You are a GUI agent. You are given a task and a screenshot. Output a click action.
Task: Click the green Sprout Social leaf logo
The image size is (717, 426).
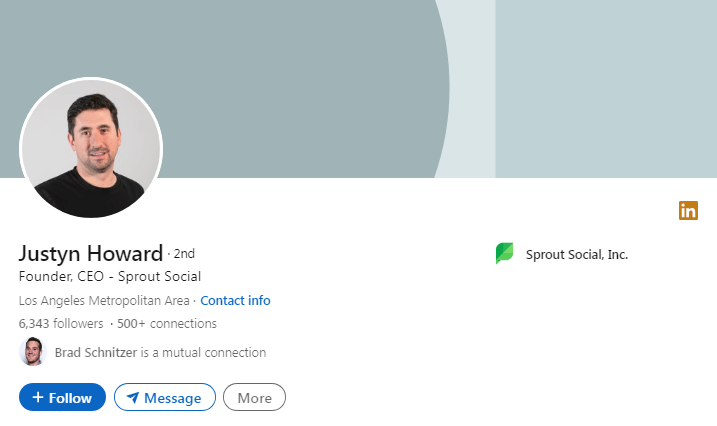(505, 254)
